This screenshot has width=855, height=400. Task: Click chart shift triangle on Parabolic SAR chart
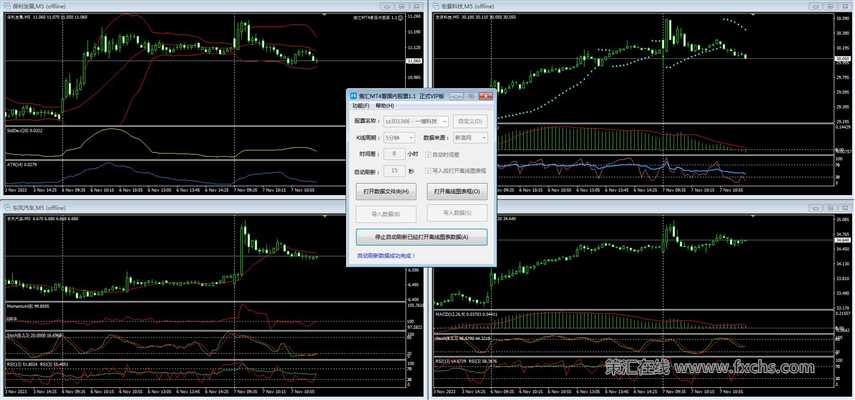(754, 15)
